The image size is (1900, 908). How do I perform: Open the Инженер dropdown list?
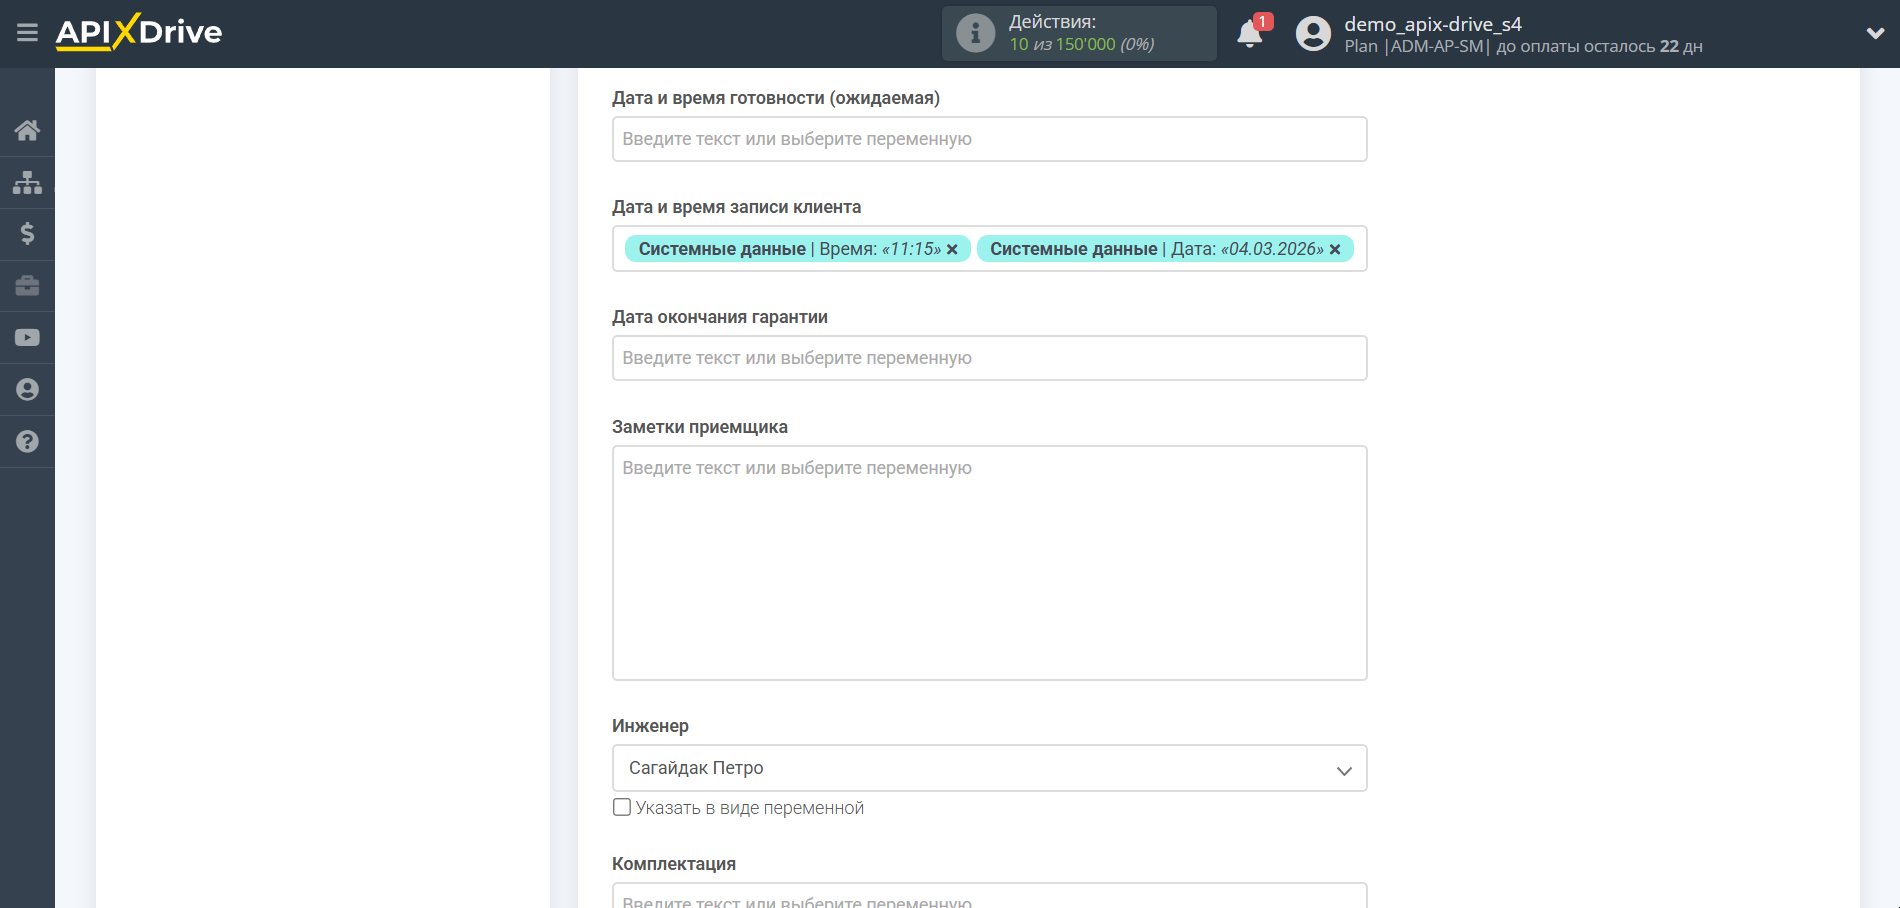click(x=989, y=768)
